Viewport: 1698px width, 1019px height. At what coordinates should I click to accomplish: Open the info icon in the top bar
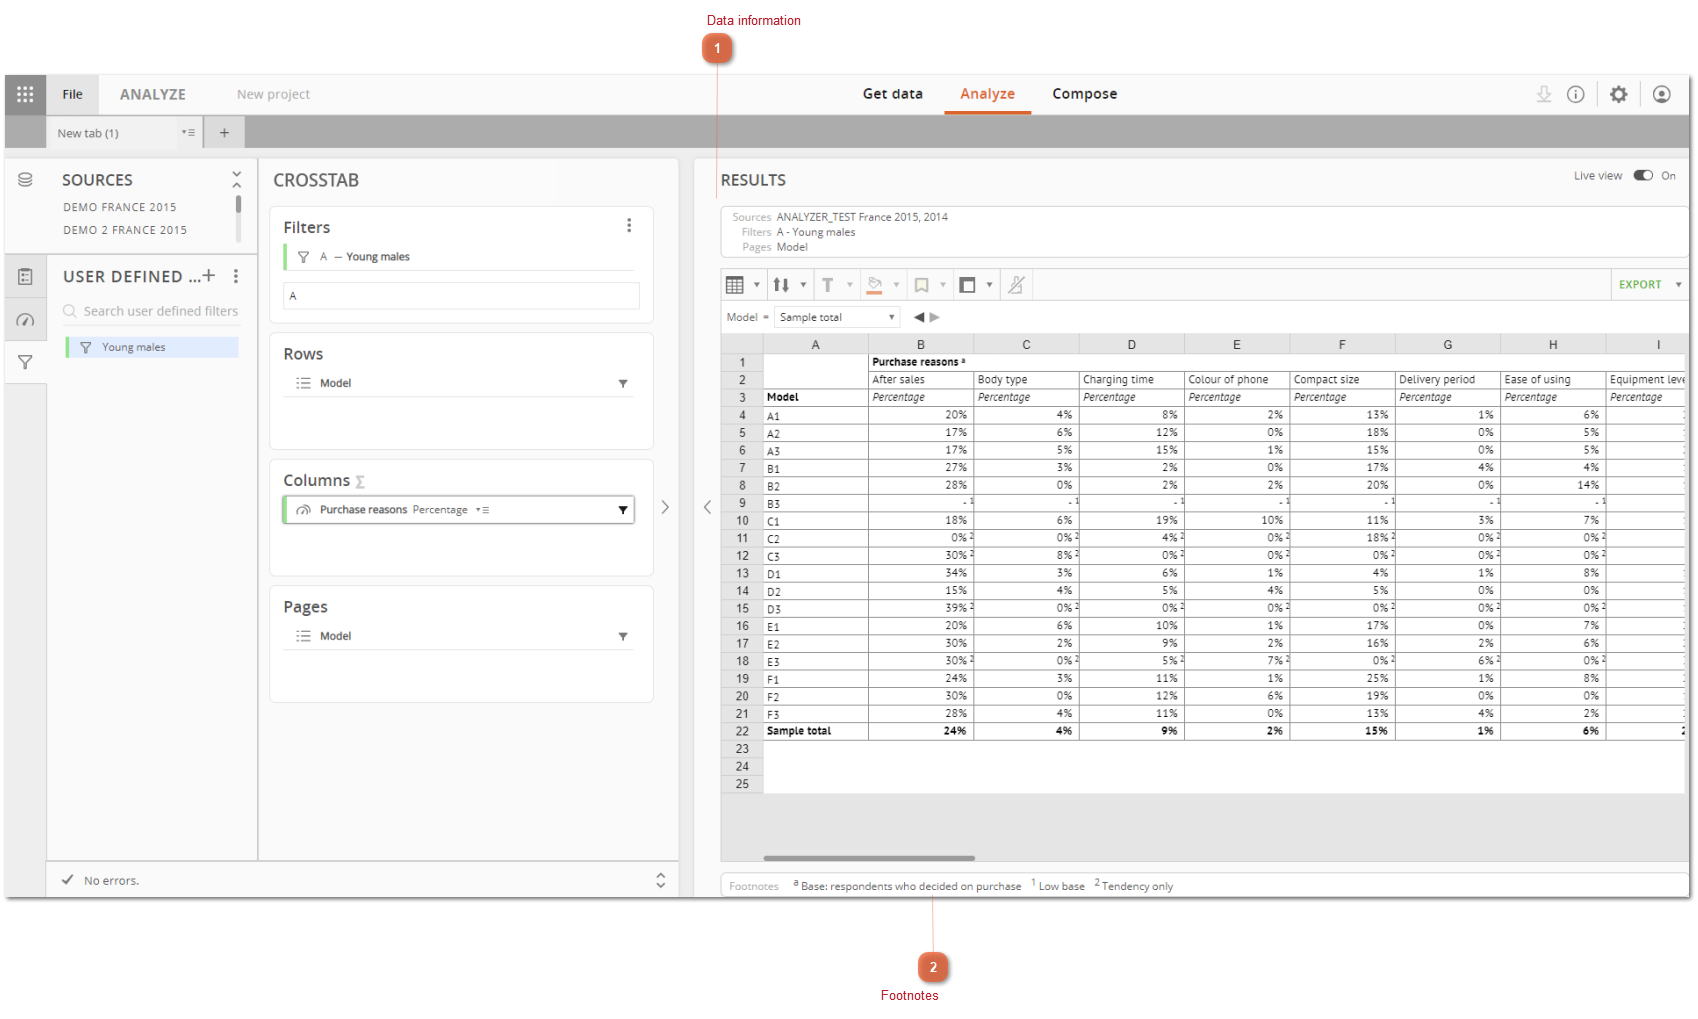(1576, 94)
